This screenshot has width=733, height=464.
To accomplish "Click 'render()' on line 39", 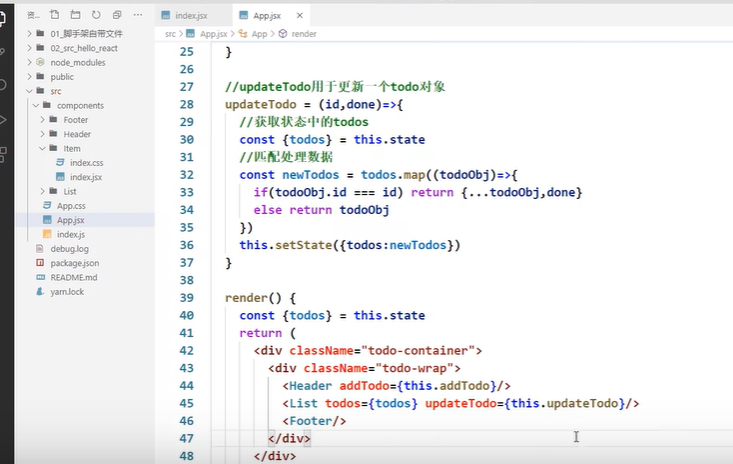I will [253, 298].
